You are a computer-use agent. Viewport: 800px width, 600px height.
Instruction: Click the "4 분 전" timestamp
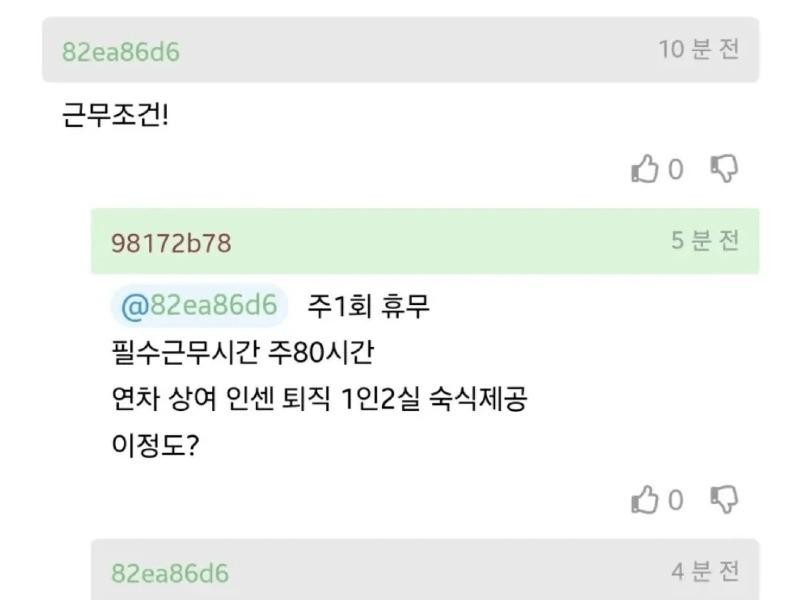(x=705, y=572)
